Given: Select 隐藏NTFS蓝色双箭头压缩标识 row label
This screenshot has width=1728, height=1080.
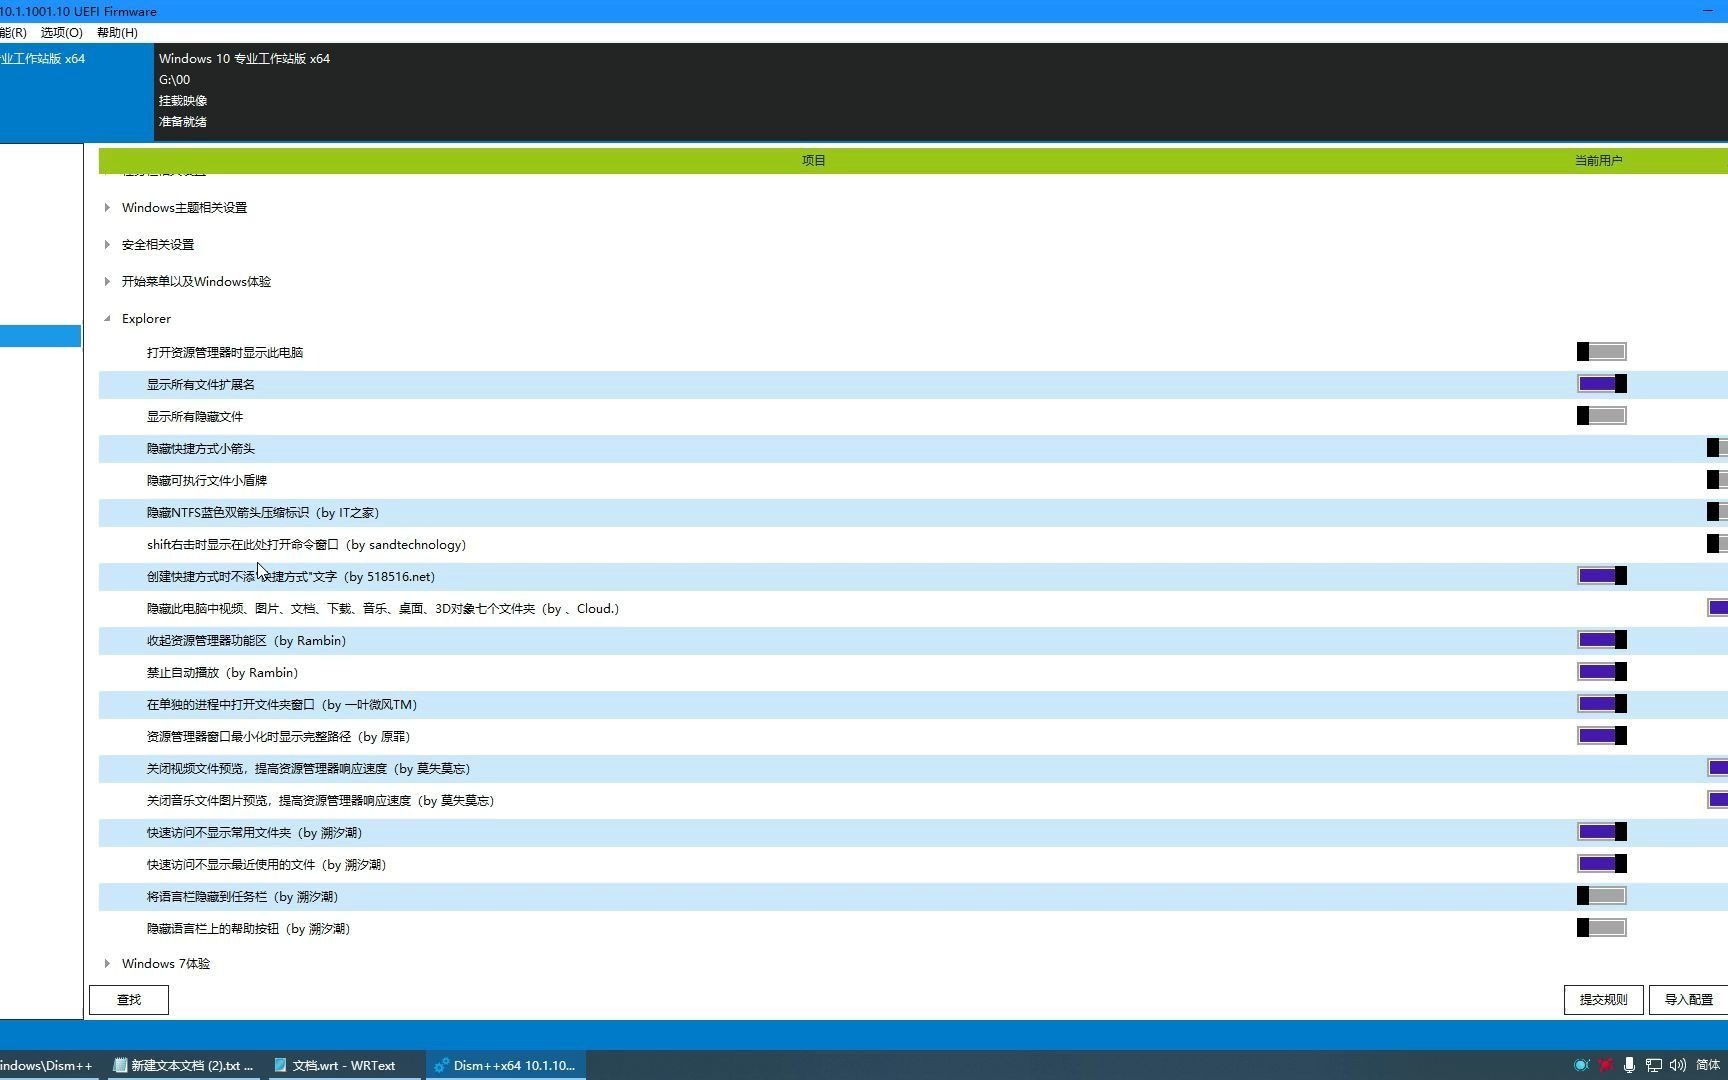Looking at the screenshot, I should pyautogui.click(x=263, y=513).
